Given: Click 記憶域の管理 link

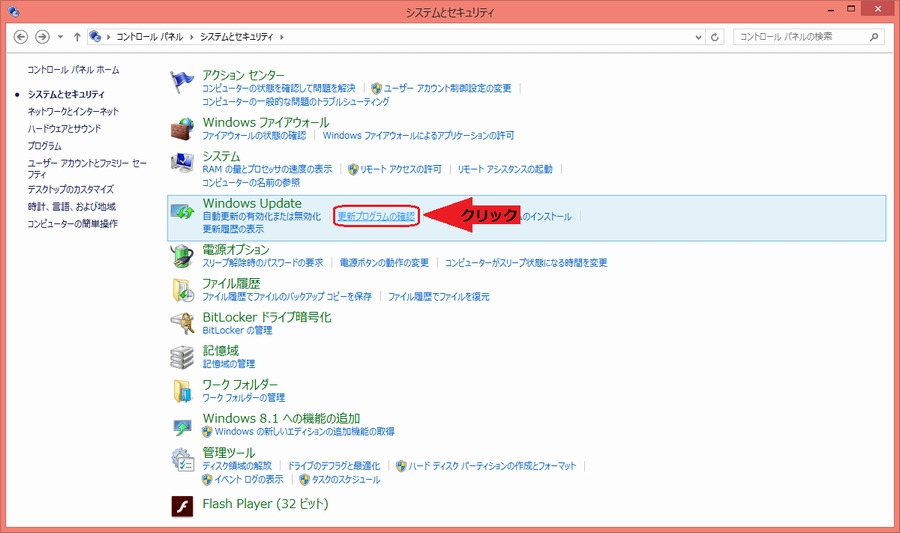Looking at the screenshot, I should coord(228,364).
